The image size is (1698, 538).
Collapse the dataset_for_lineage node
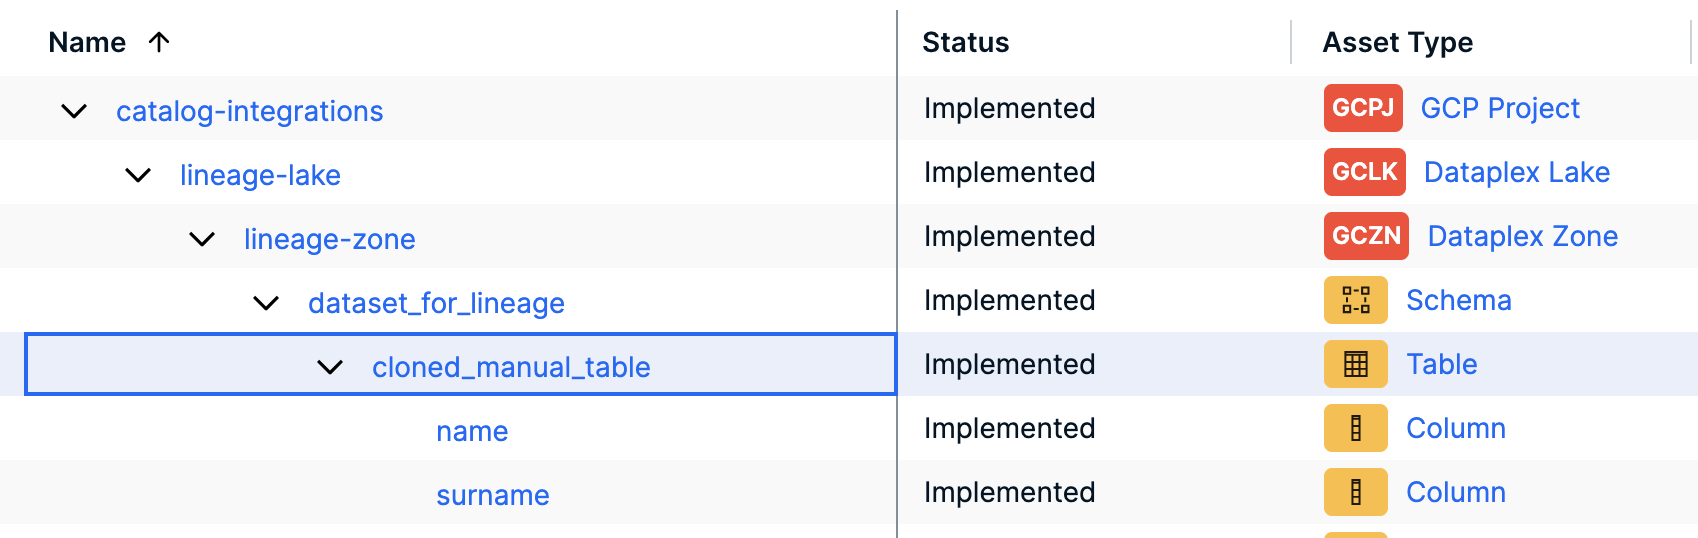click(266, 303)
